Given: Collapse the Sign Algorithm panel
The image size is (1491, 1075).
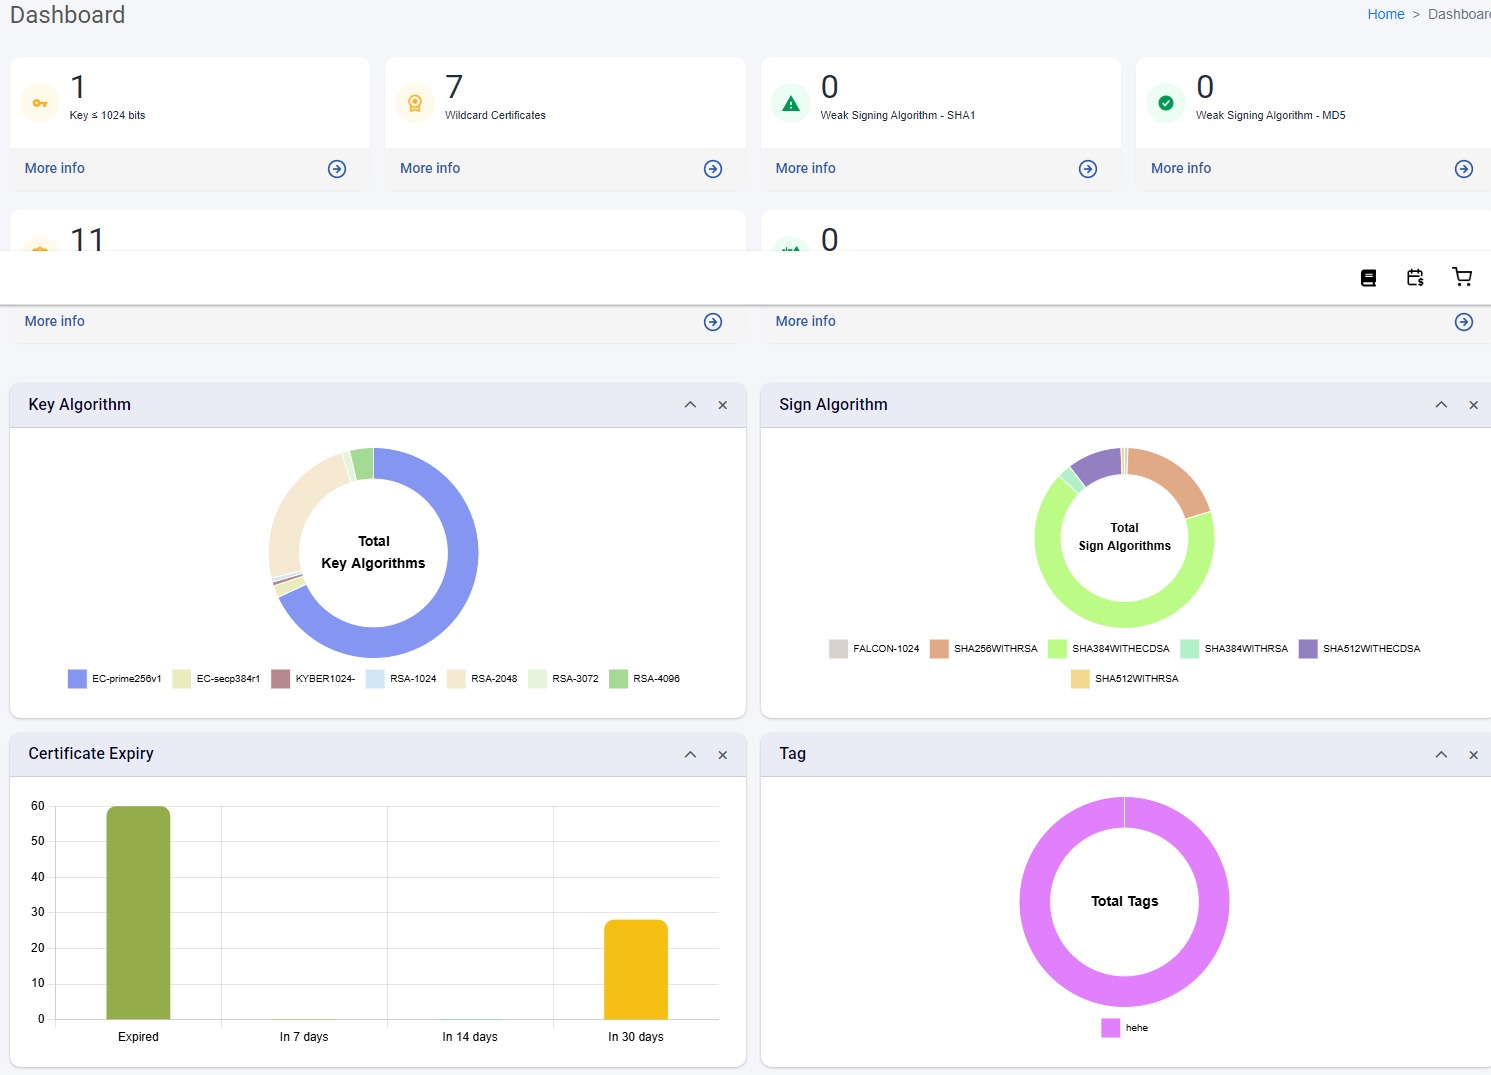Looking at the screenshot, I should pos(1441,405).
